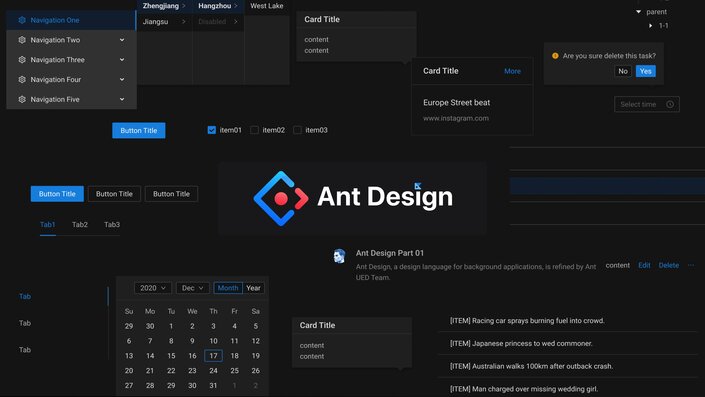Click the Delete link
Image resolution: width=705 pixels, height=397 pixels.
tap(669, 265)
